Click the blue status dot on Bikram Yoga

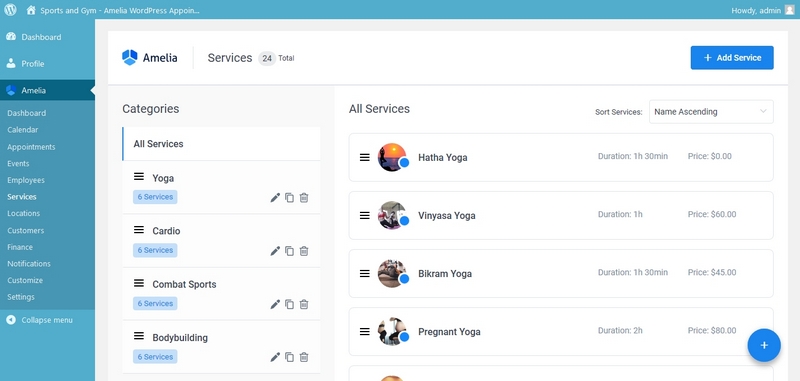click(404, 279)
